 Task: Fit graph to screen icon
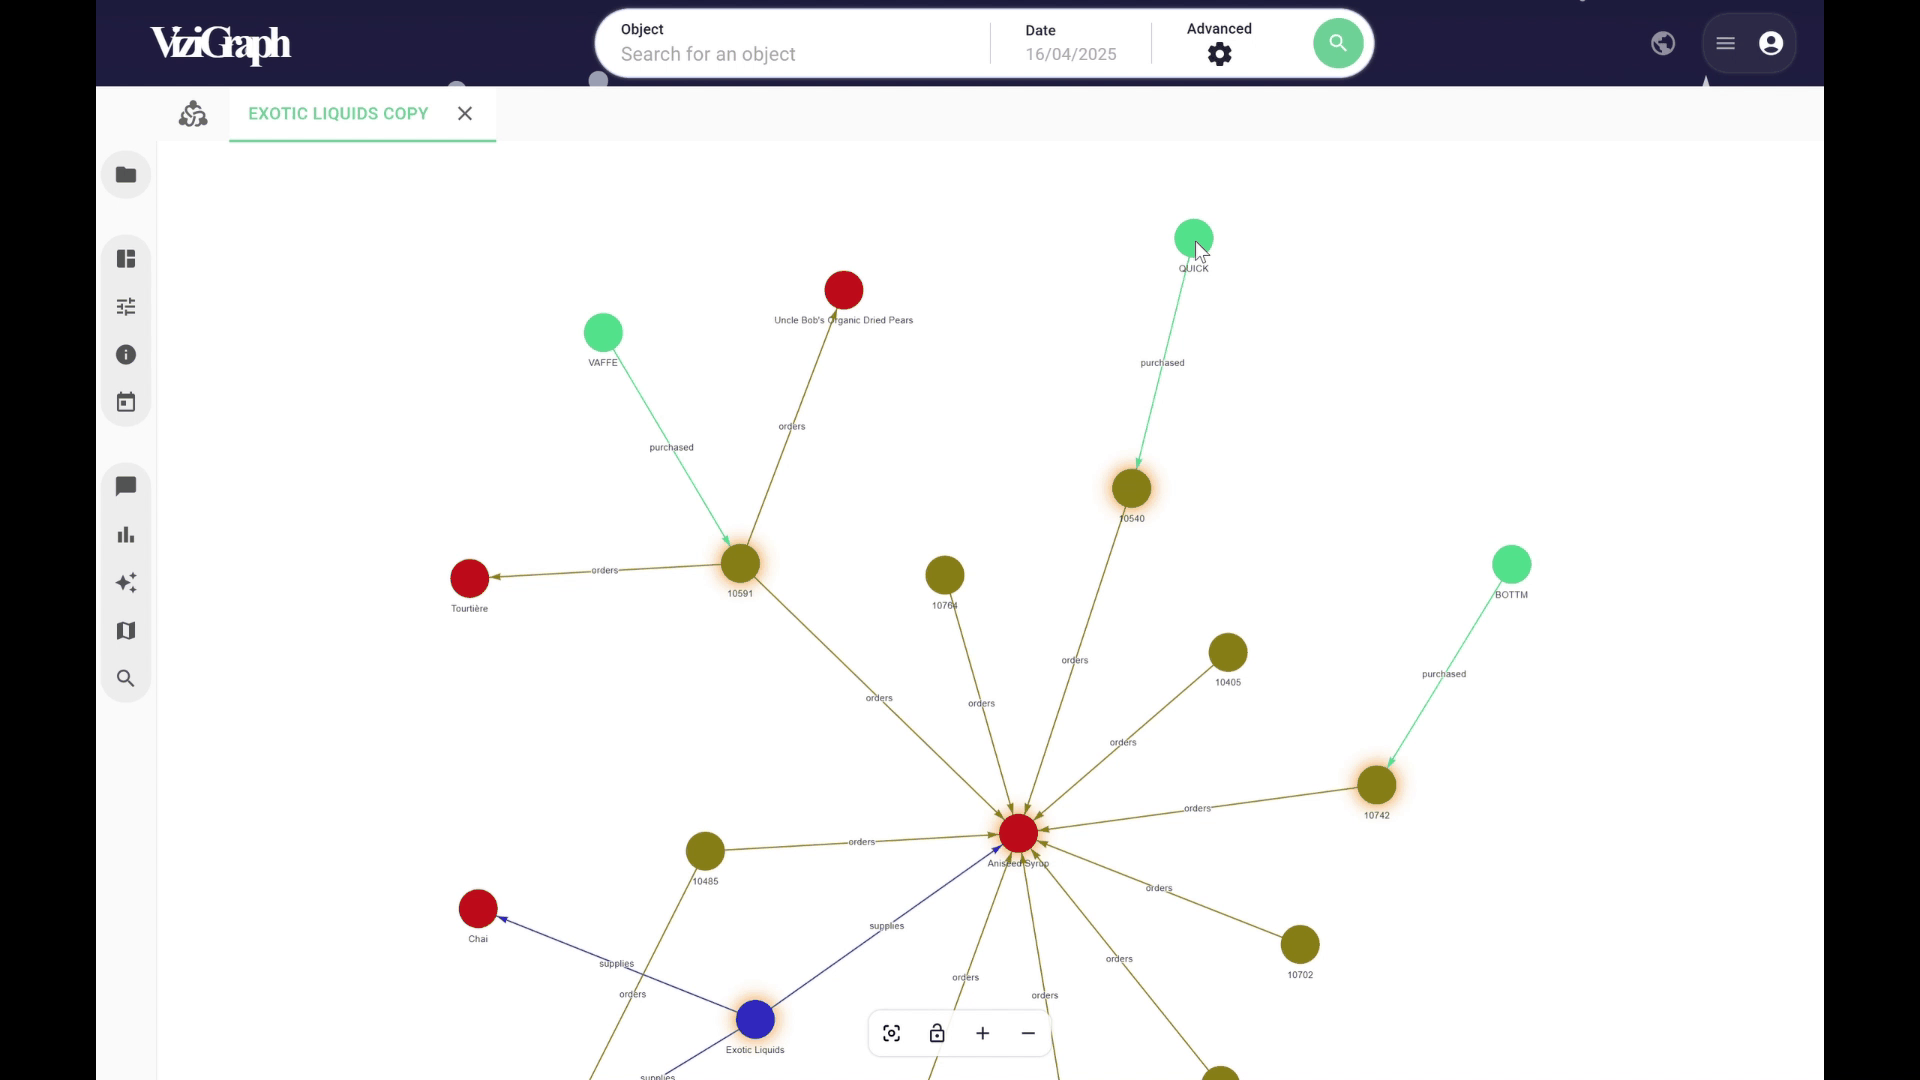pyautogui.click(x=892, y=1034)
